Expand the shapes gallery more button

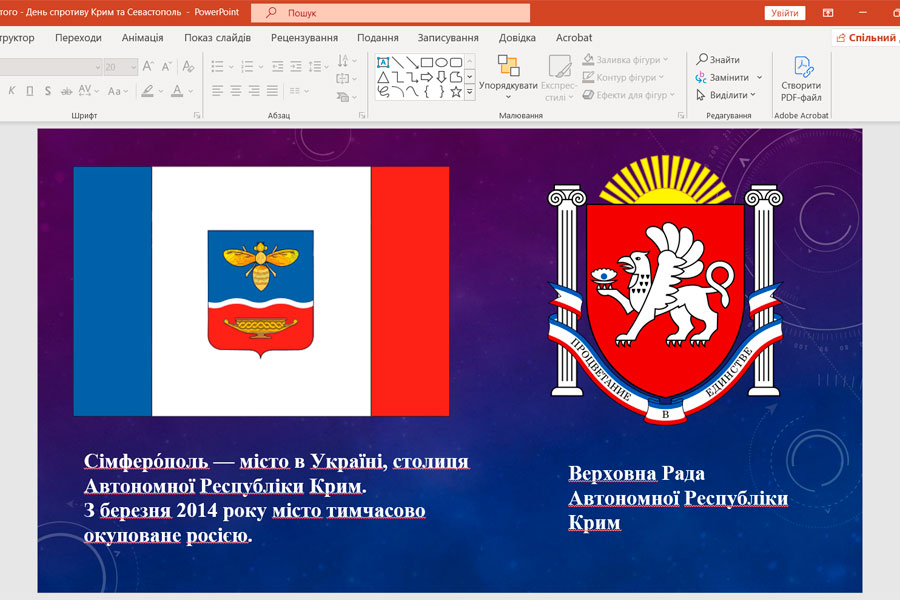470,91
